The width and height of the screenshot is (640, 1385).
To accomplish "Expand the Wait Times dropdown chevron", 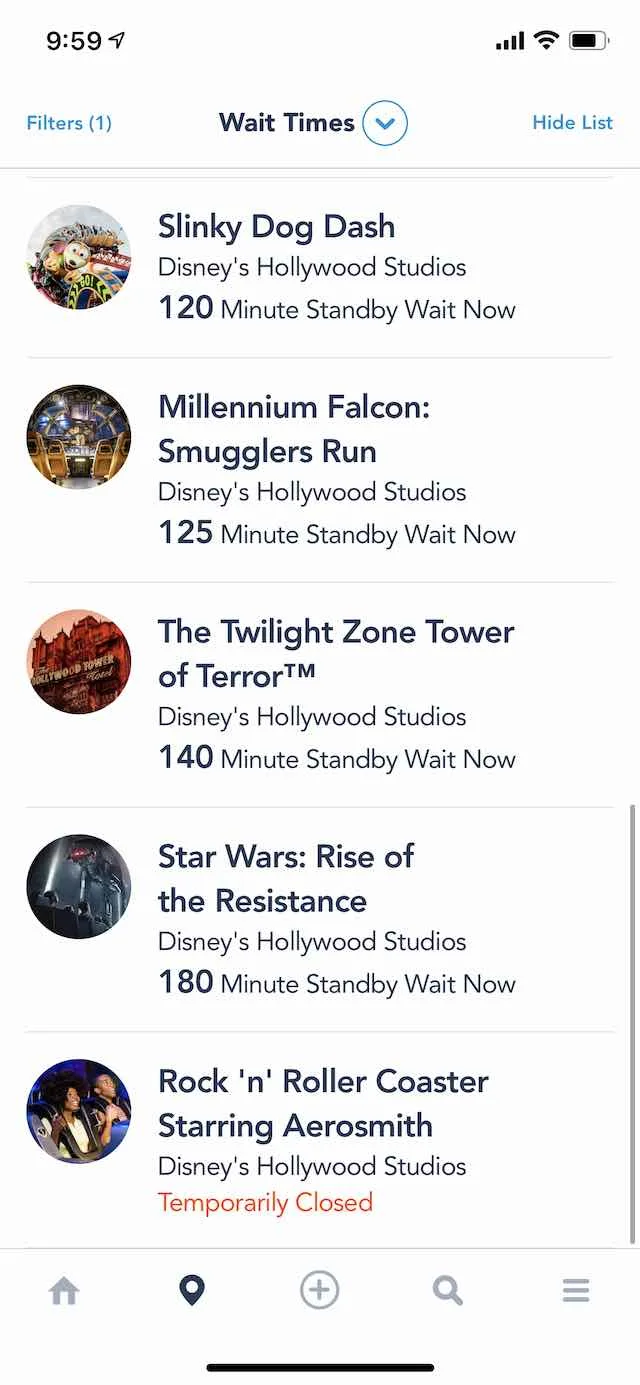I will pyautogui.click(x=385, y=124).
